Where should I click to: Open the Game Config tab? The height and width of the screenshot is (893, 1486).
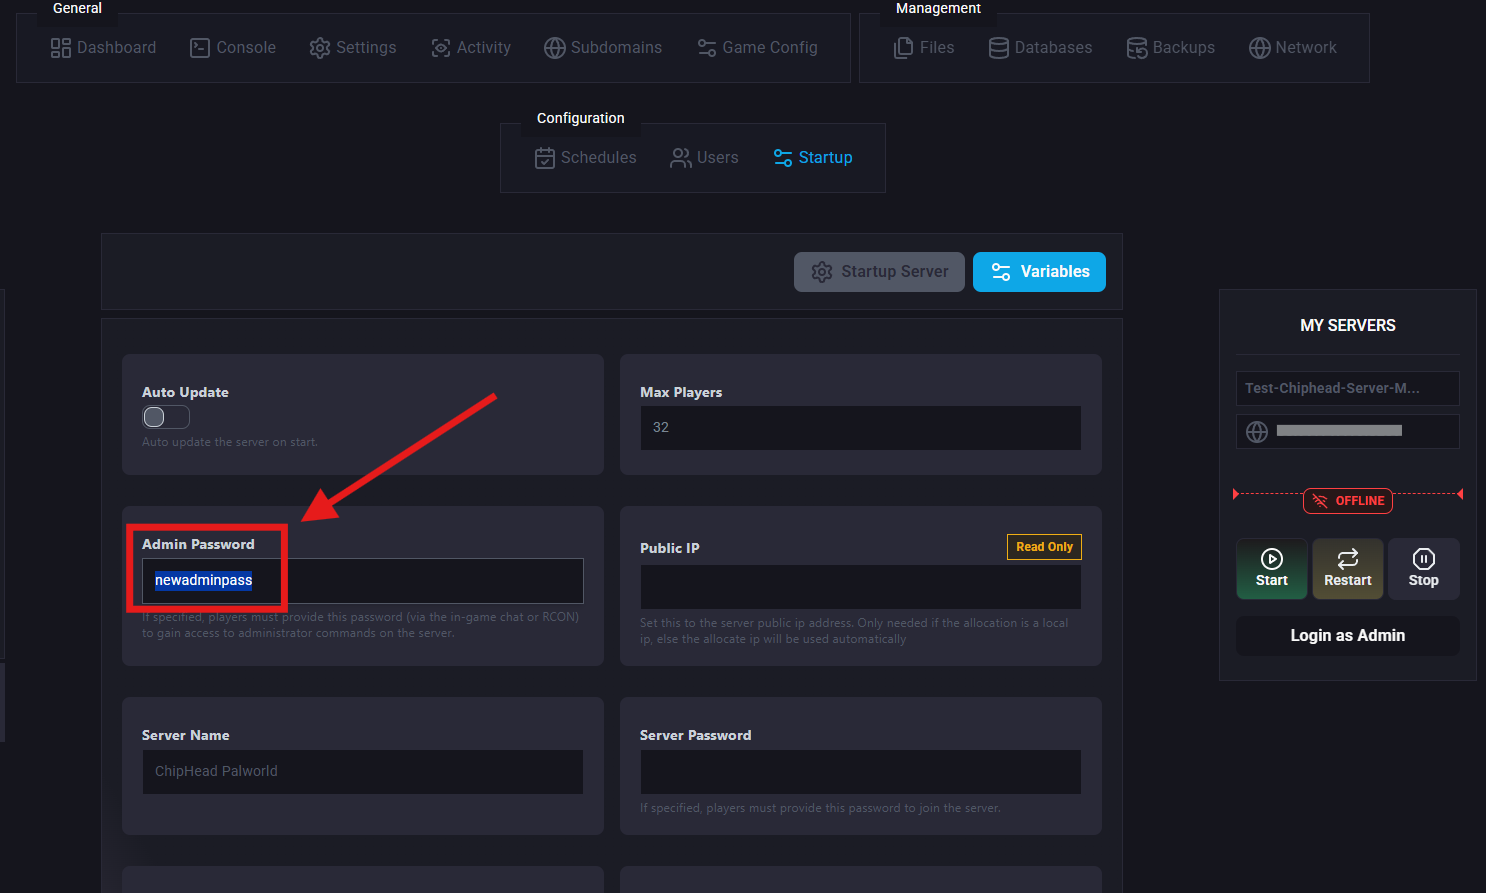coord(757,47)
